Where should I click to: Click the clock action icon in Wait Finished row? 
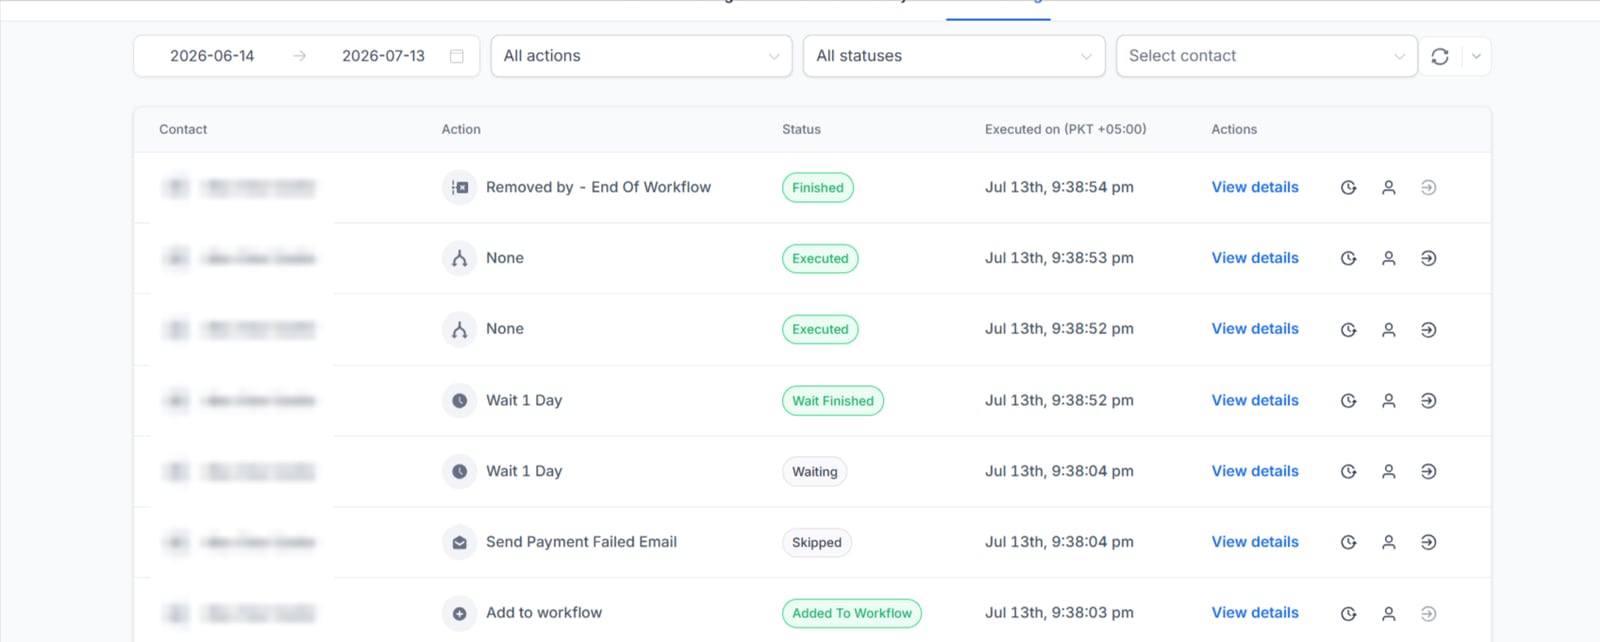click(459, 400)
